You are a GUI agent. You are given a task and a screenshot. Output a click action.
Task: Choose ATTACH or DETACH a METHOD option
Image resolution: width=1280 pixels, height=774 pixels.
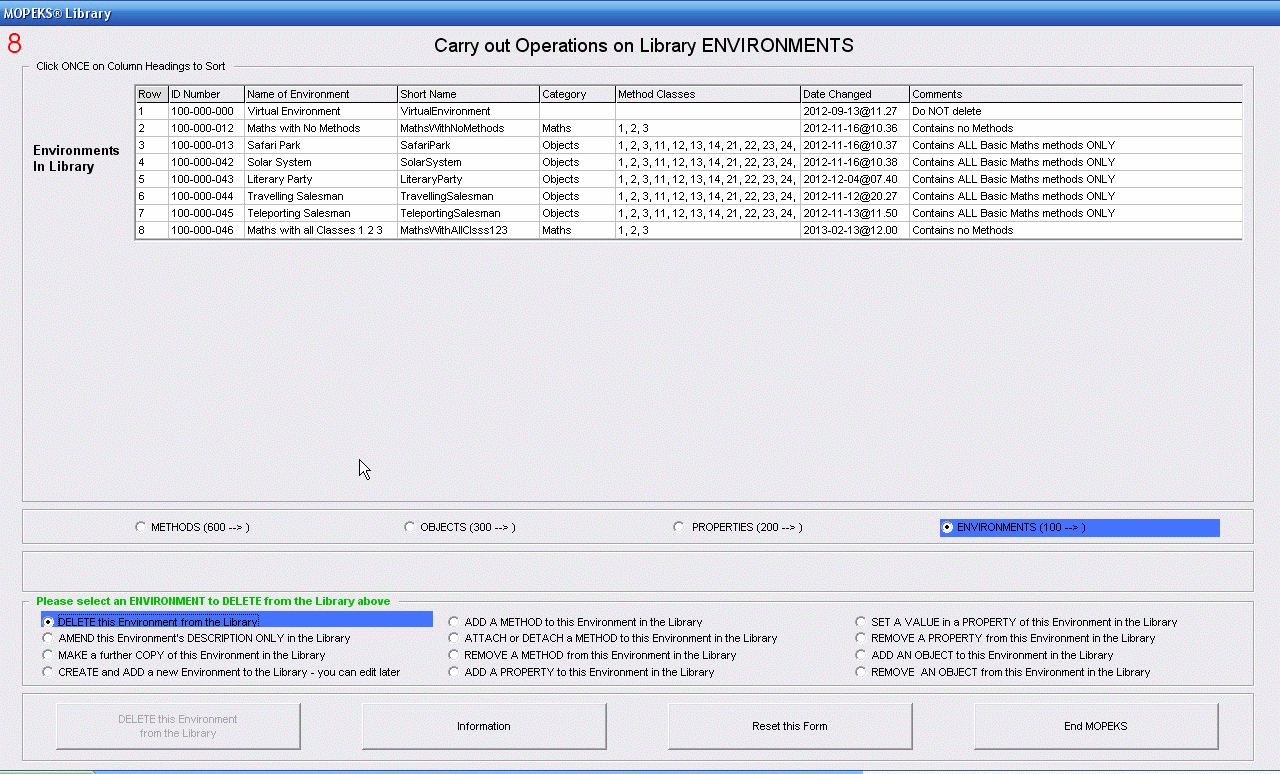point(455,638)
